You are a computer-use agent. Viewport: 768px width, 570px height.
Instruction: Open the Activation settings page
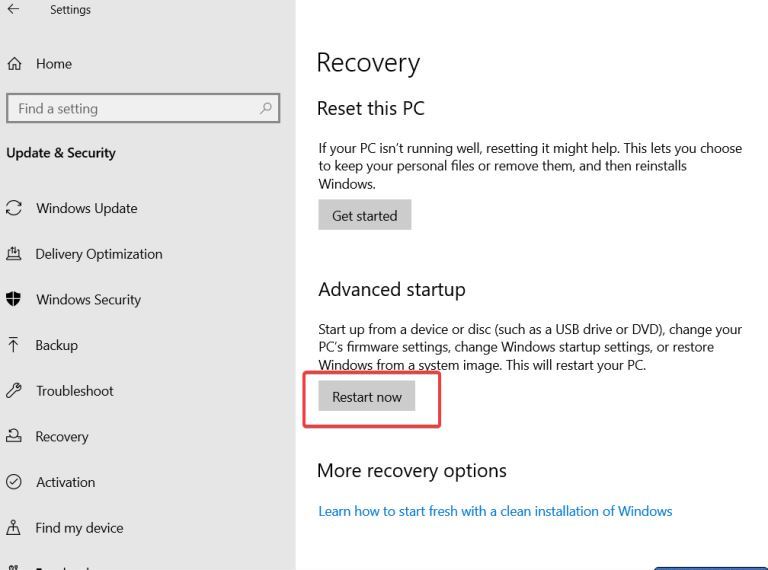click(x=66, y=482)
